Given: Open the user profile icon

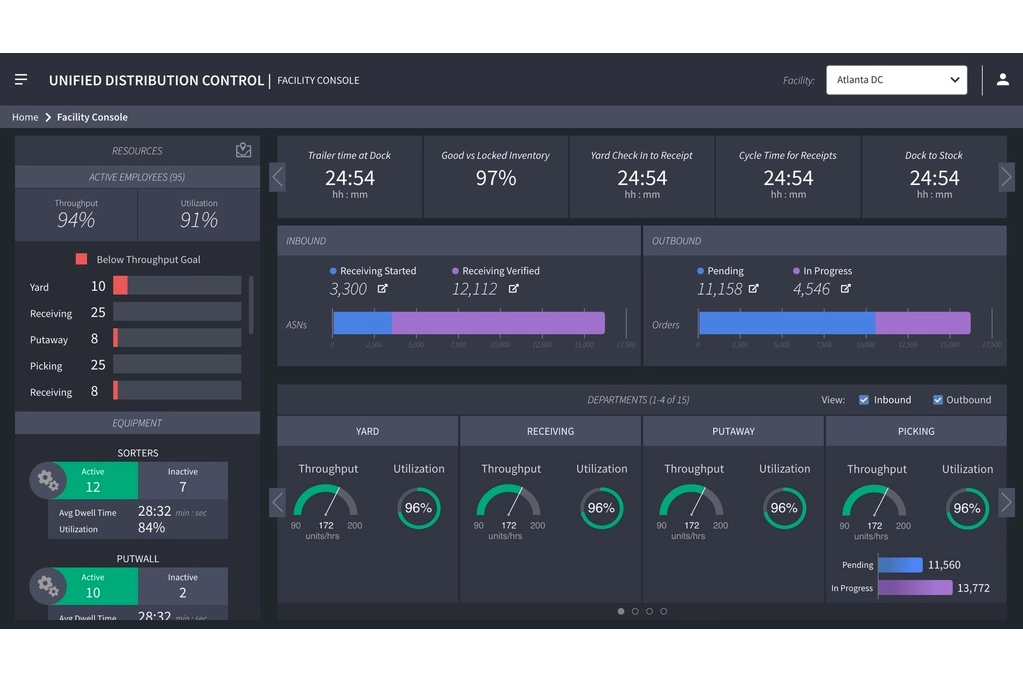Looking at the screenshot, I should point(1003,80).
